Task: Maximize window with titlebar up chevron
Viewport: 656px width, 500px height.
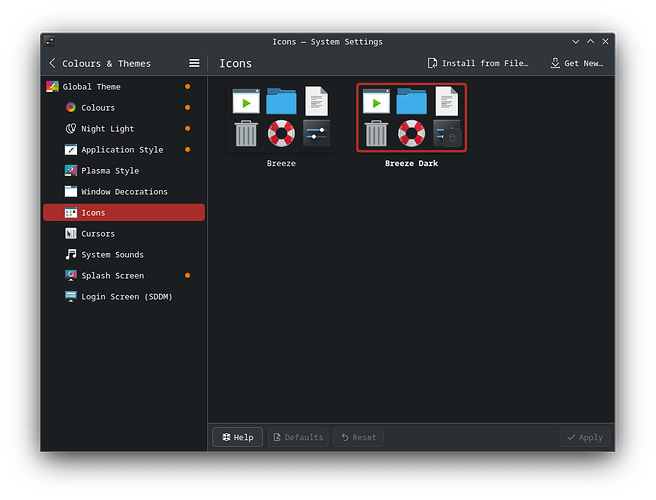Action: click(x=590, y=41)
